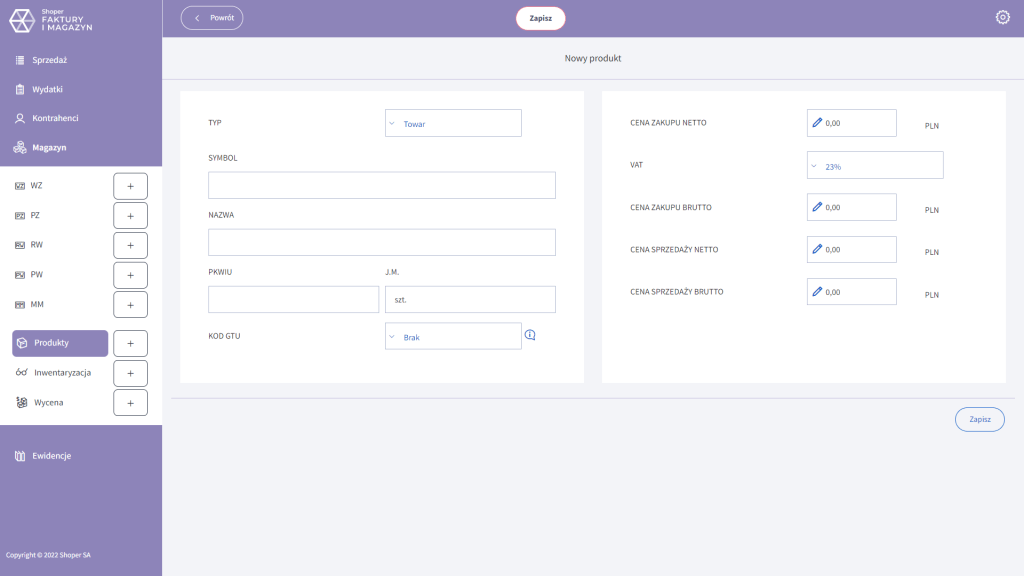Go back using the Powrót button

tap(212, 18)
